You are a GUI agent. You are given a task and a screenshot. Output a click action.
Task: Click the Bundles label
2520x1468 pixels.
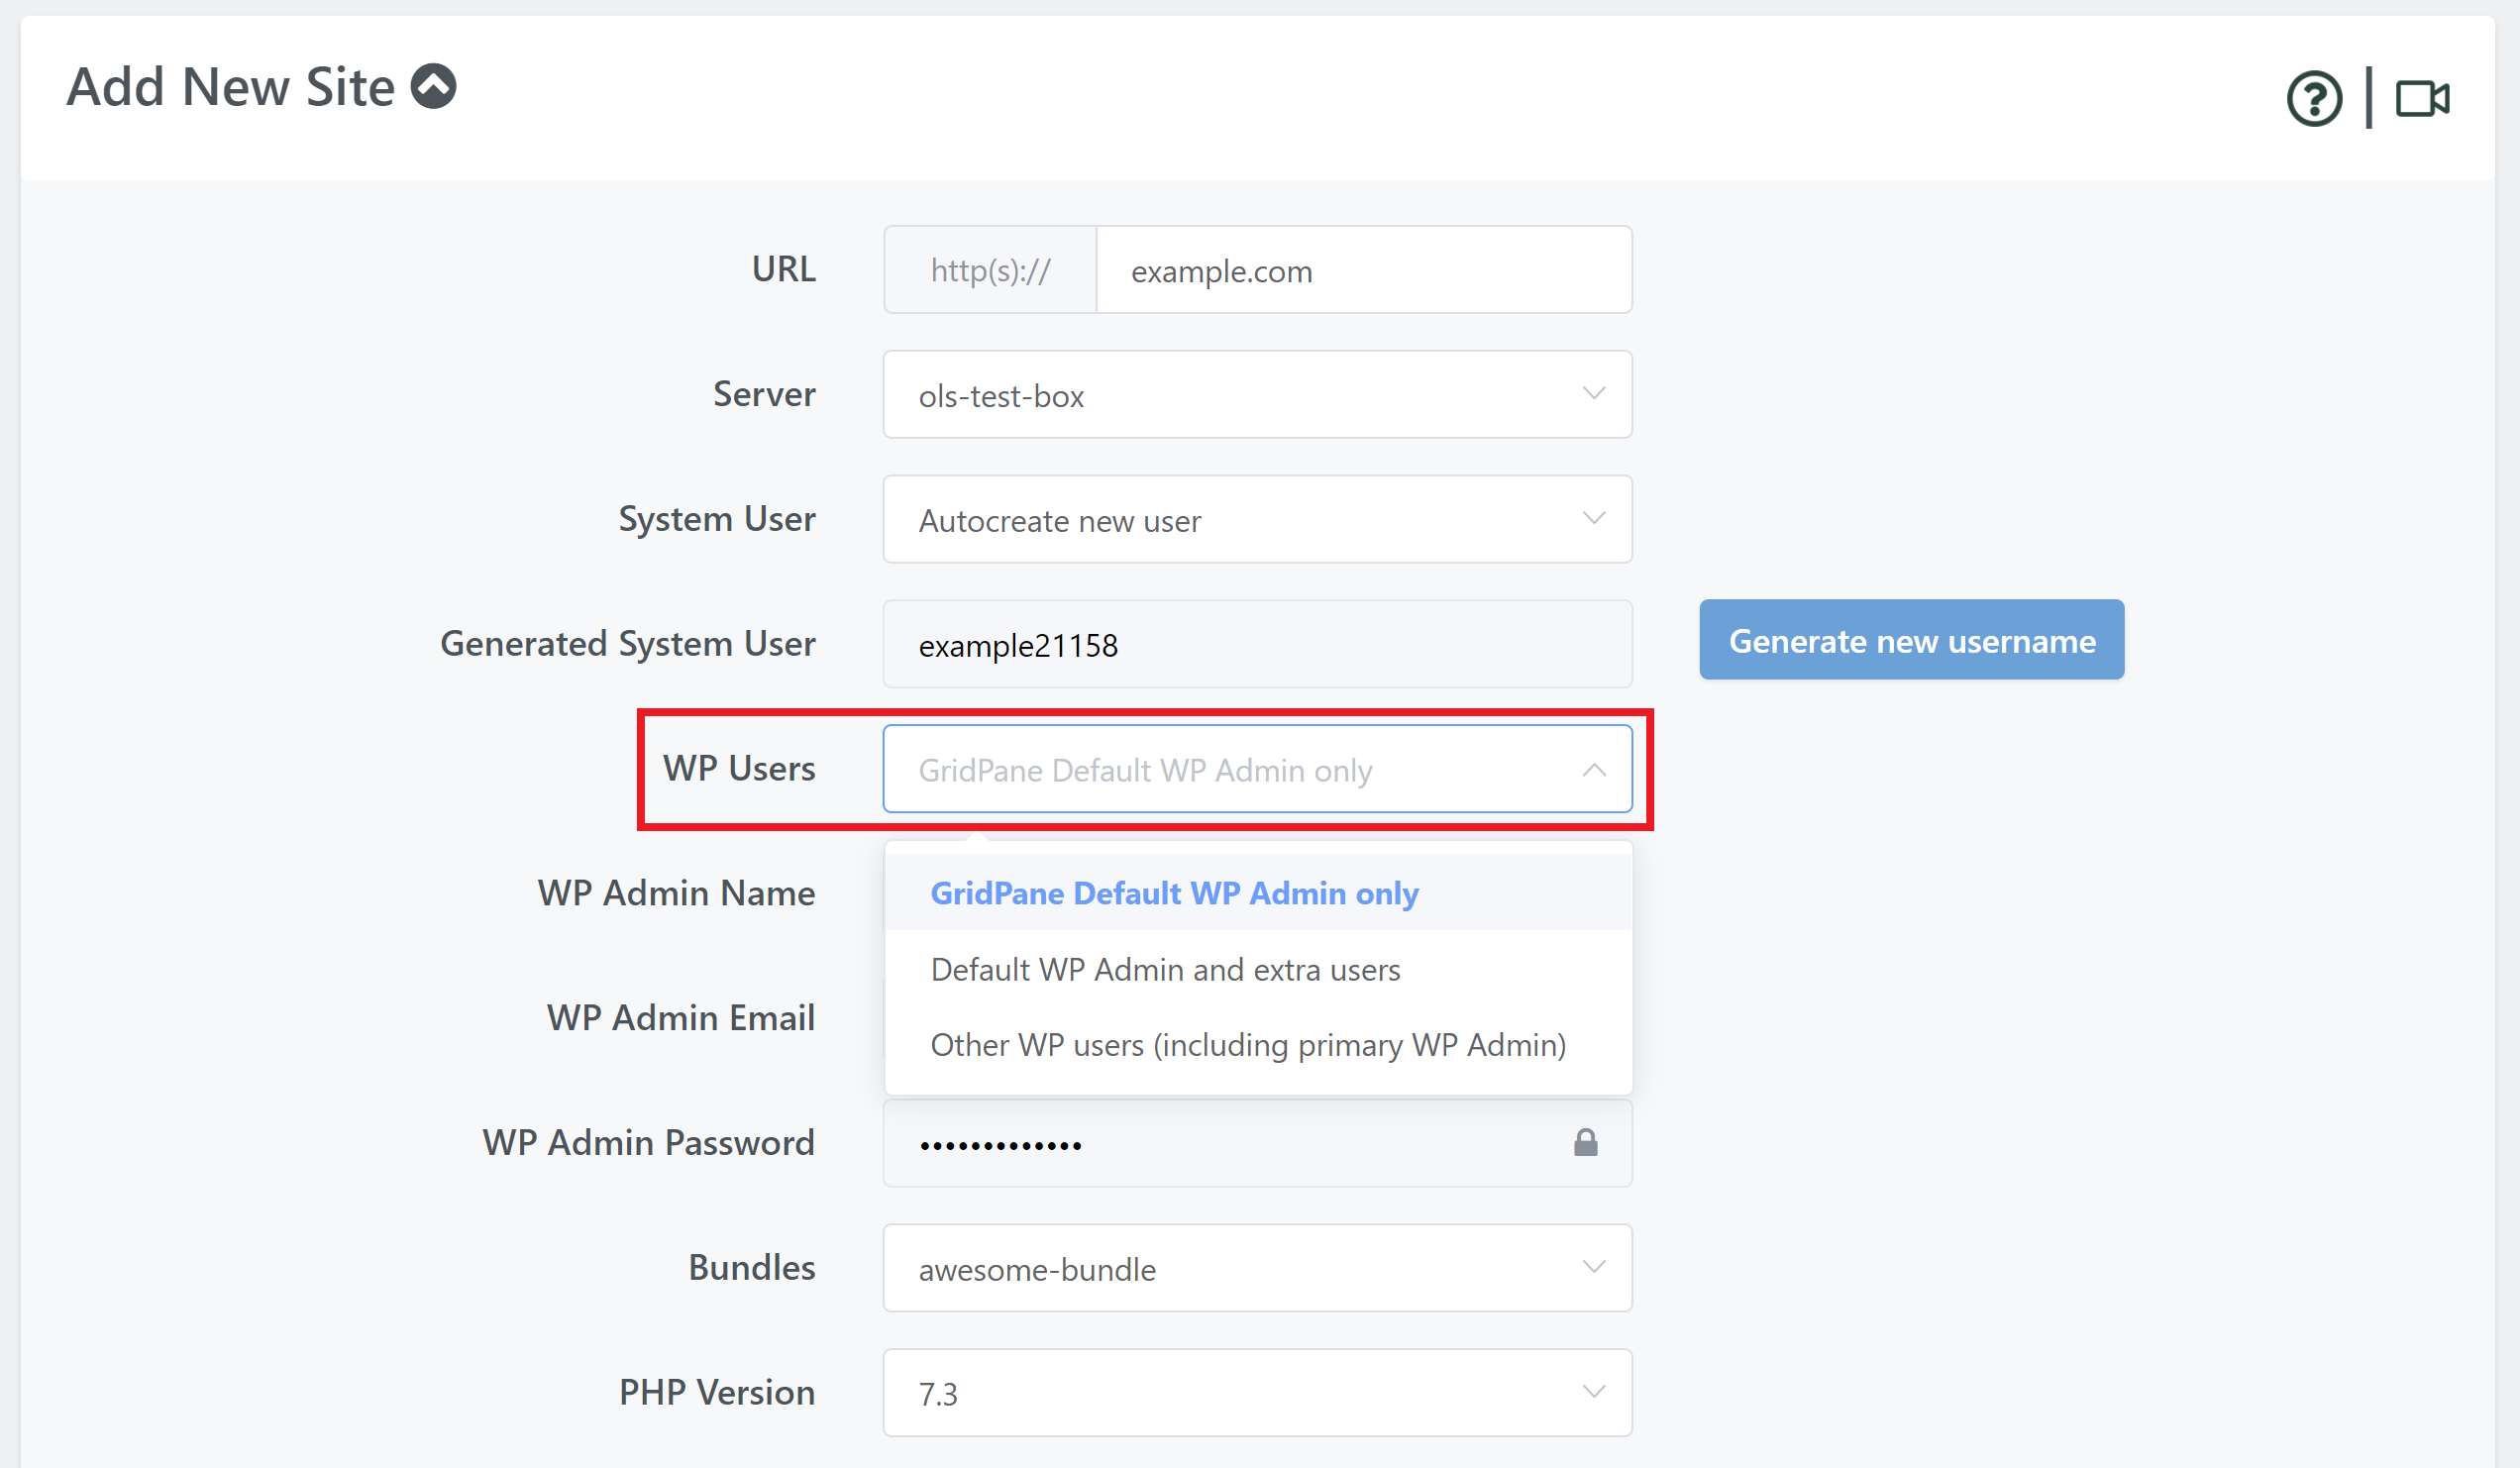pyautogui.click(x=752, y=1267)
